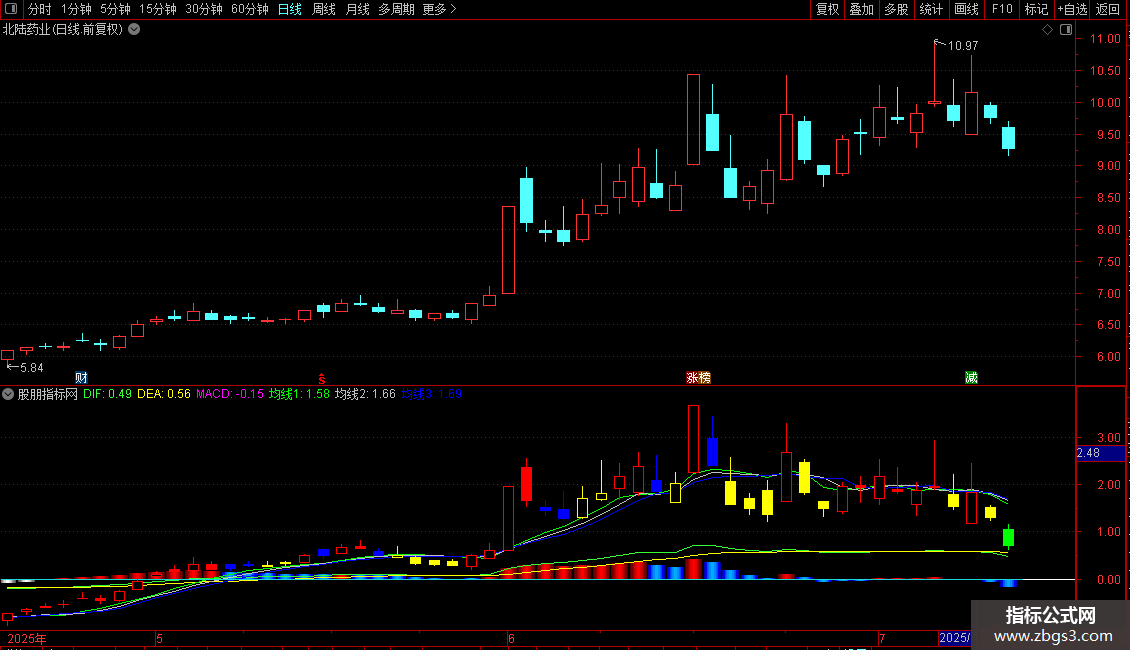The image size is (1130, 650).
Task: Click the 10.97 high price label
Action: (x=963, y=46)
